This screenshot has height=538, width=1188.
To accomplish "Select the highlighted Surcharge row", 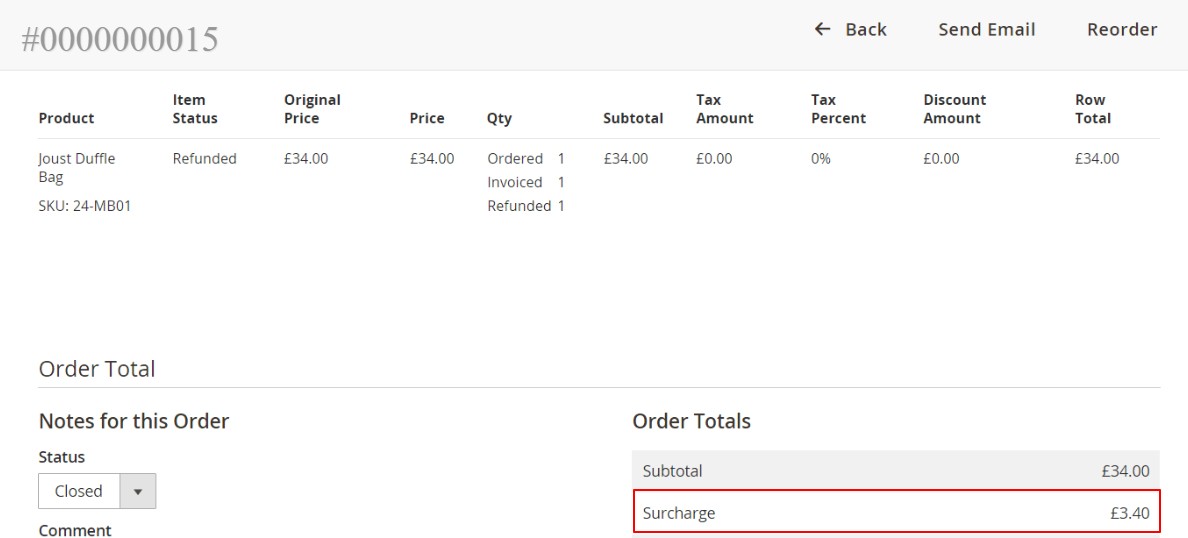I will 896,513.
